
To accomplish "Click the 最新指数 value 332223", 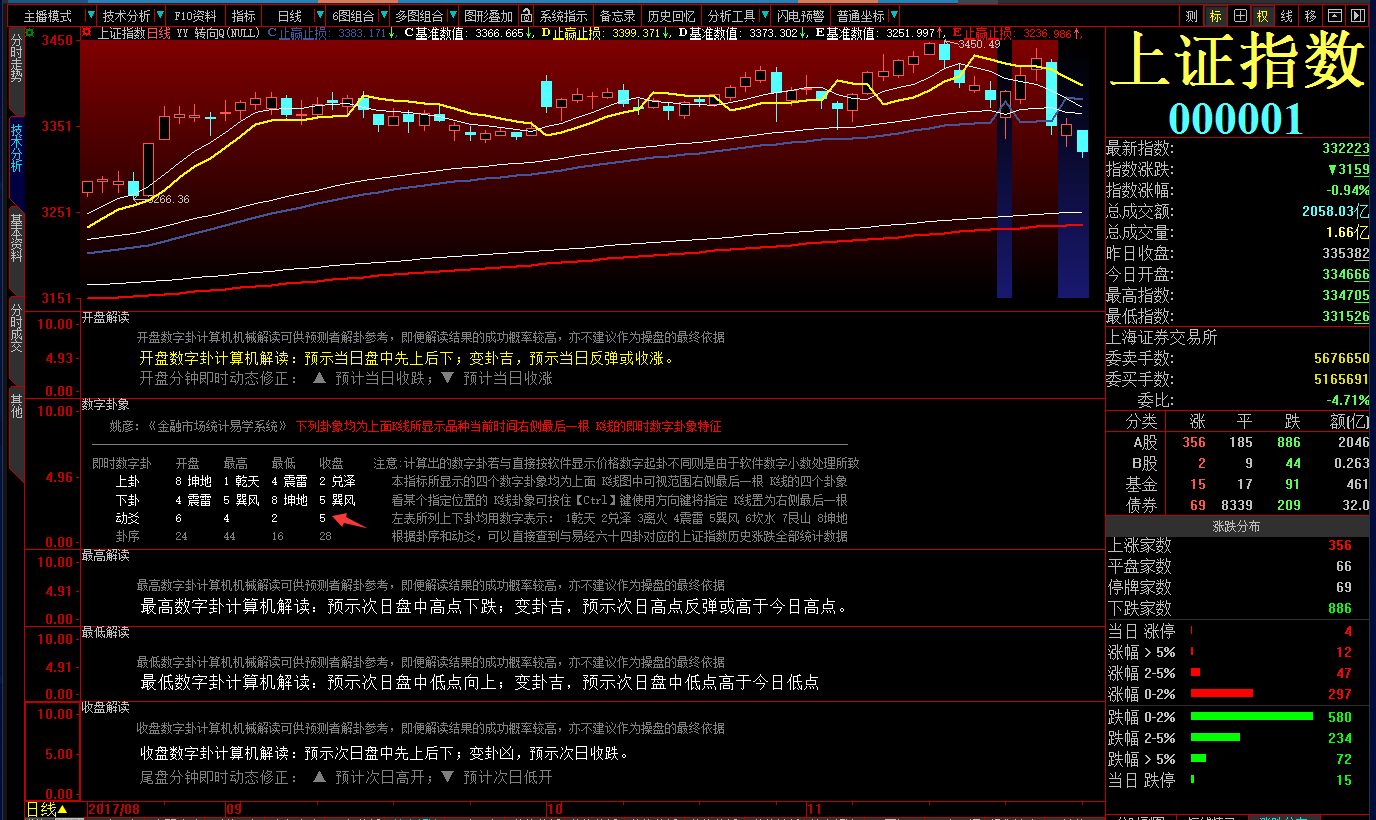I will tap(1345, 148).
